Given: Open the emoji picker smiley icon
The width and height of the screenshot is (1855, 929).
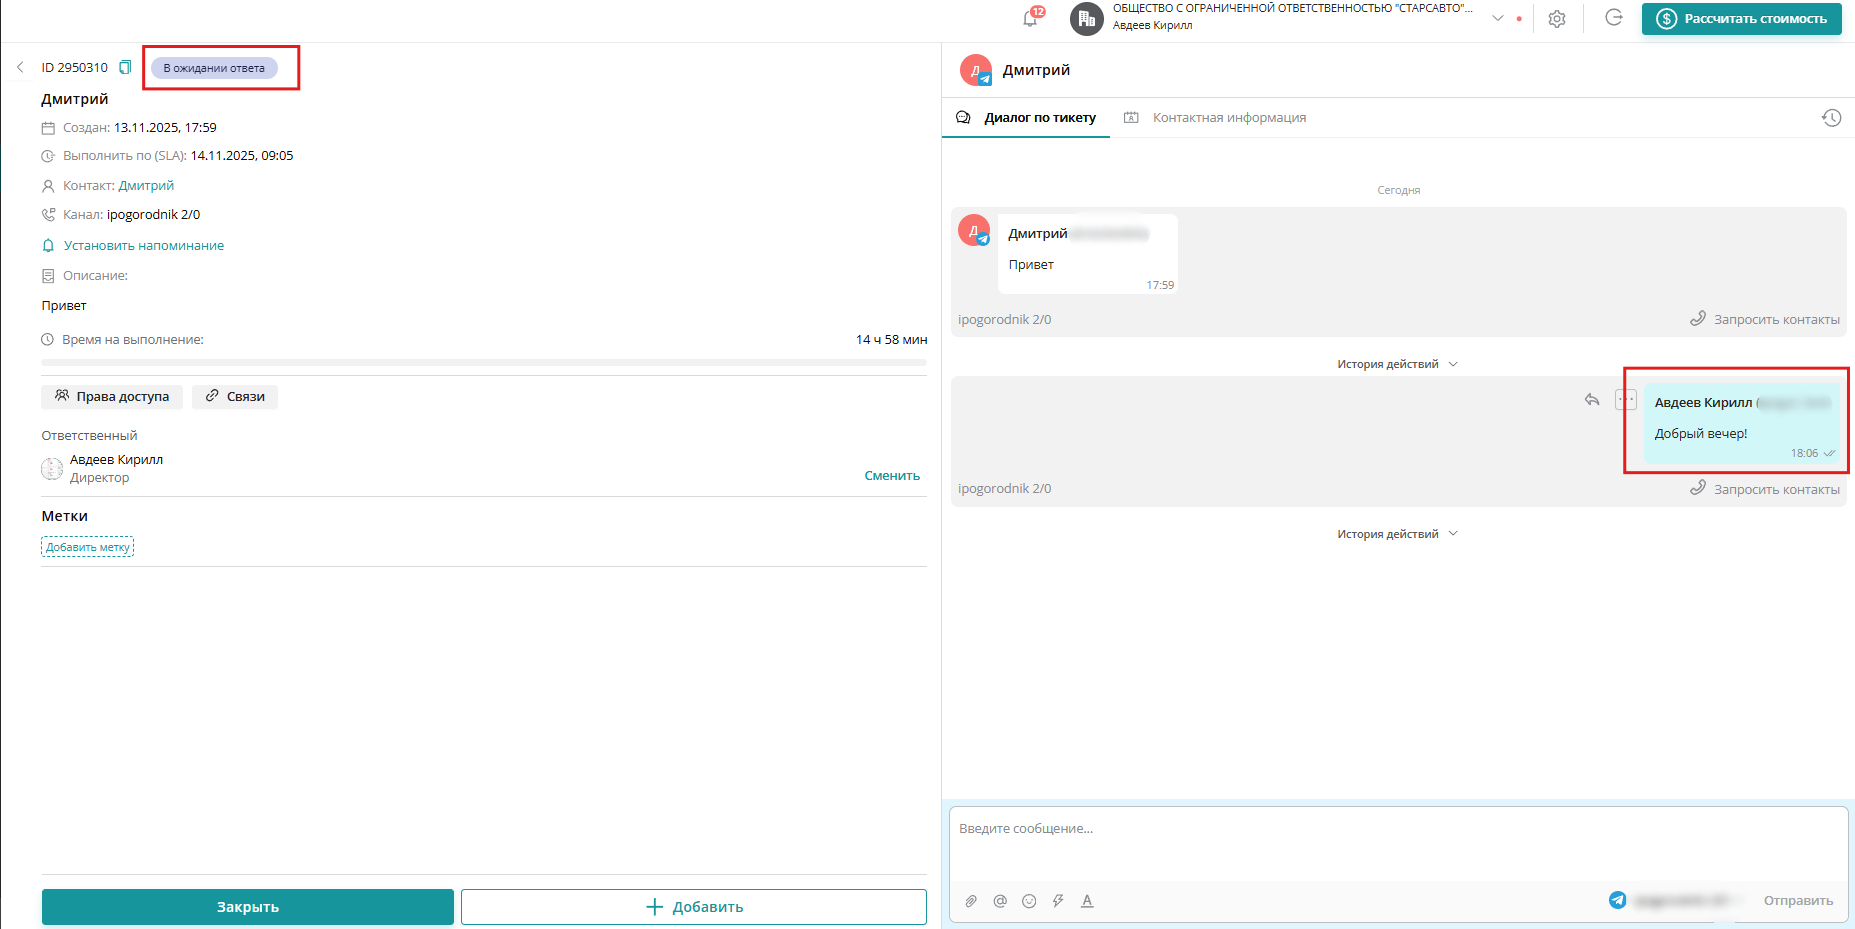Looking at the screenshot, I should [1029, 901].
